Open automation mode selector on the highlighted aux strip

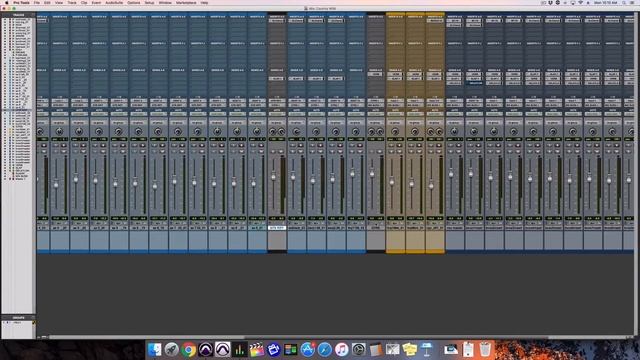277,114
